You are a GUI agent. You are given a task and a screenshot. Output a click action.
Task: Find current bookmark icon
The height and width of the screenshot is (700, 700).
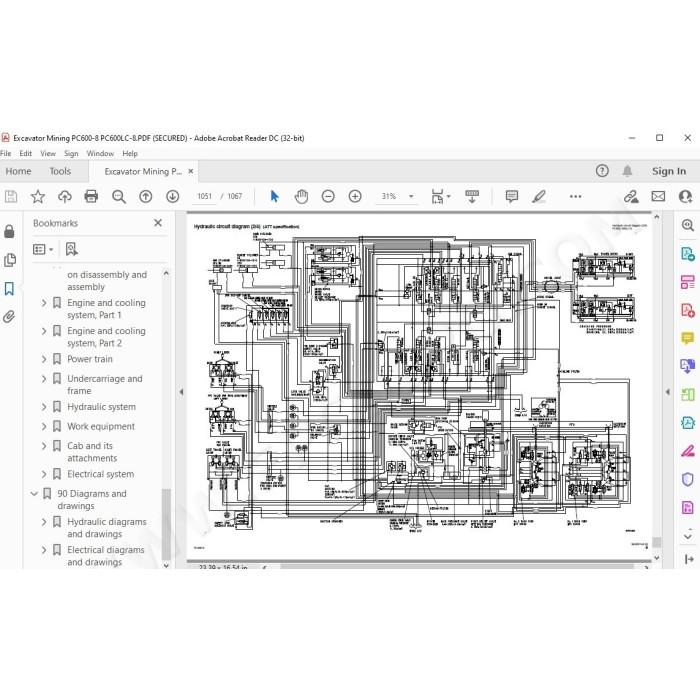coord(71,249)
